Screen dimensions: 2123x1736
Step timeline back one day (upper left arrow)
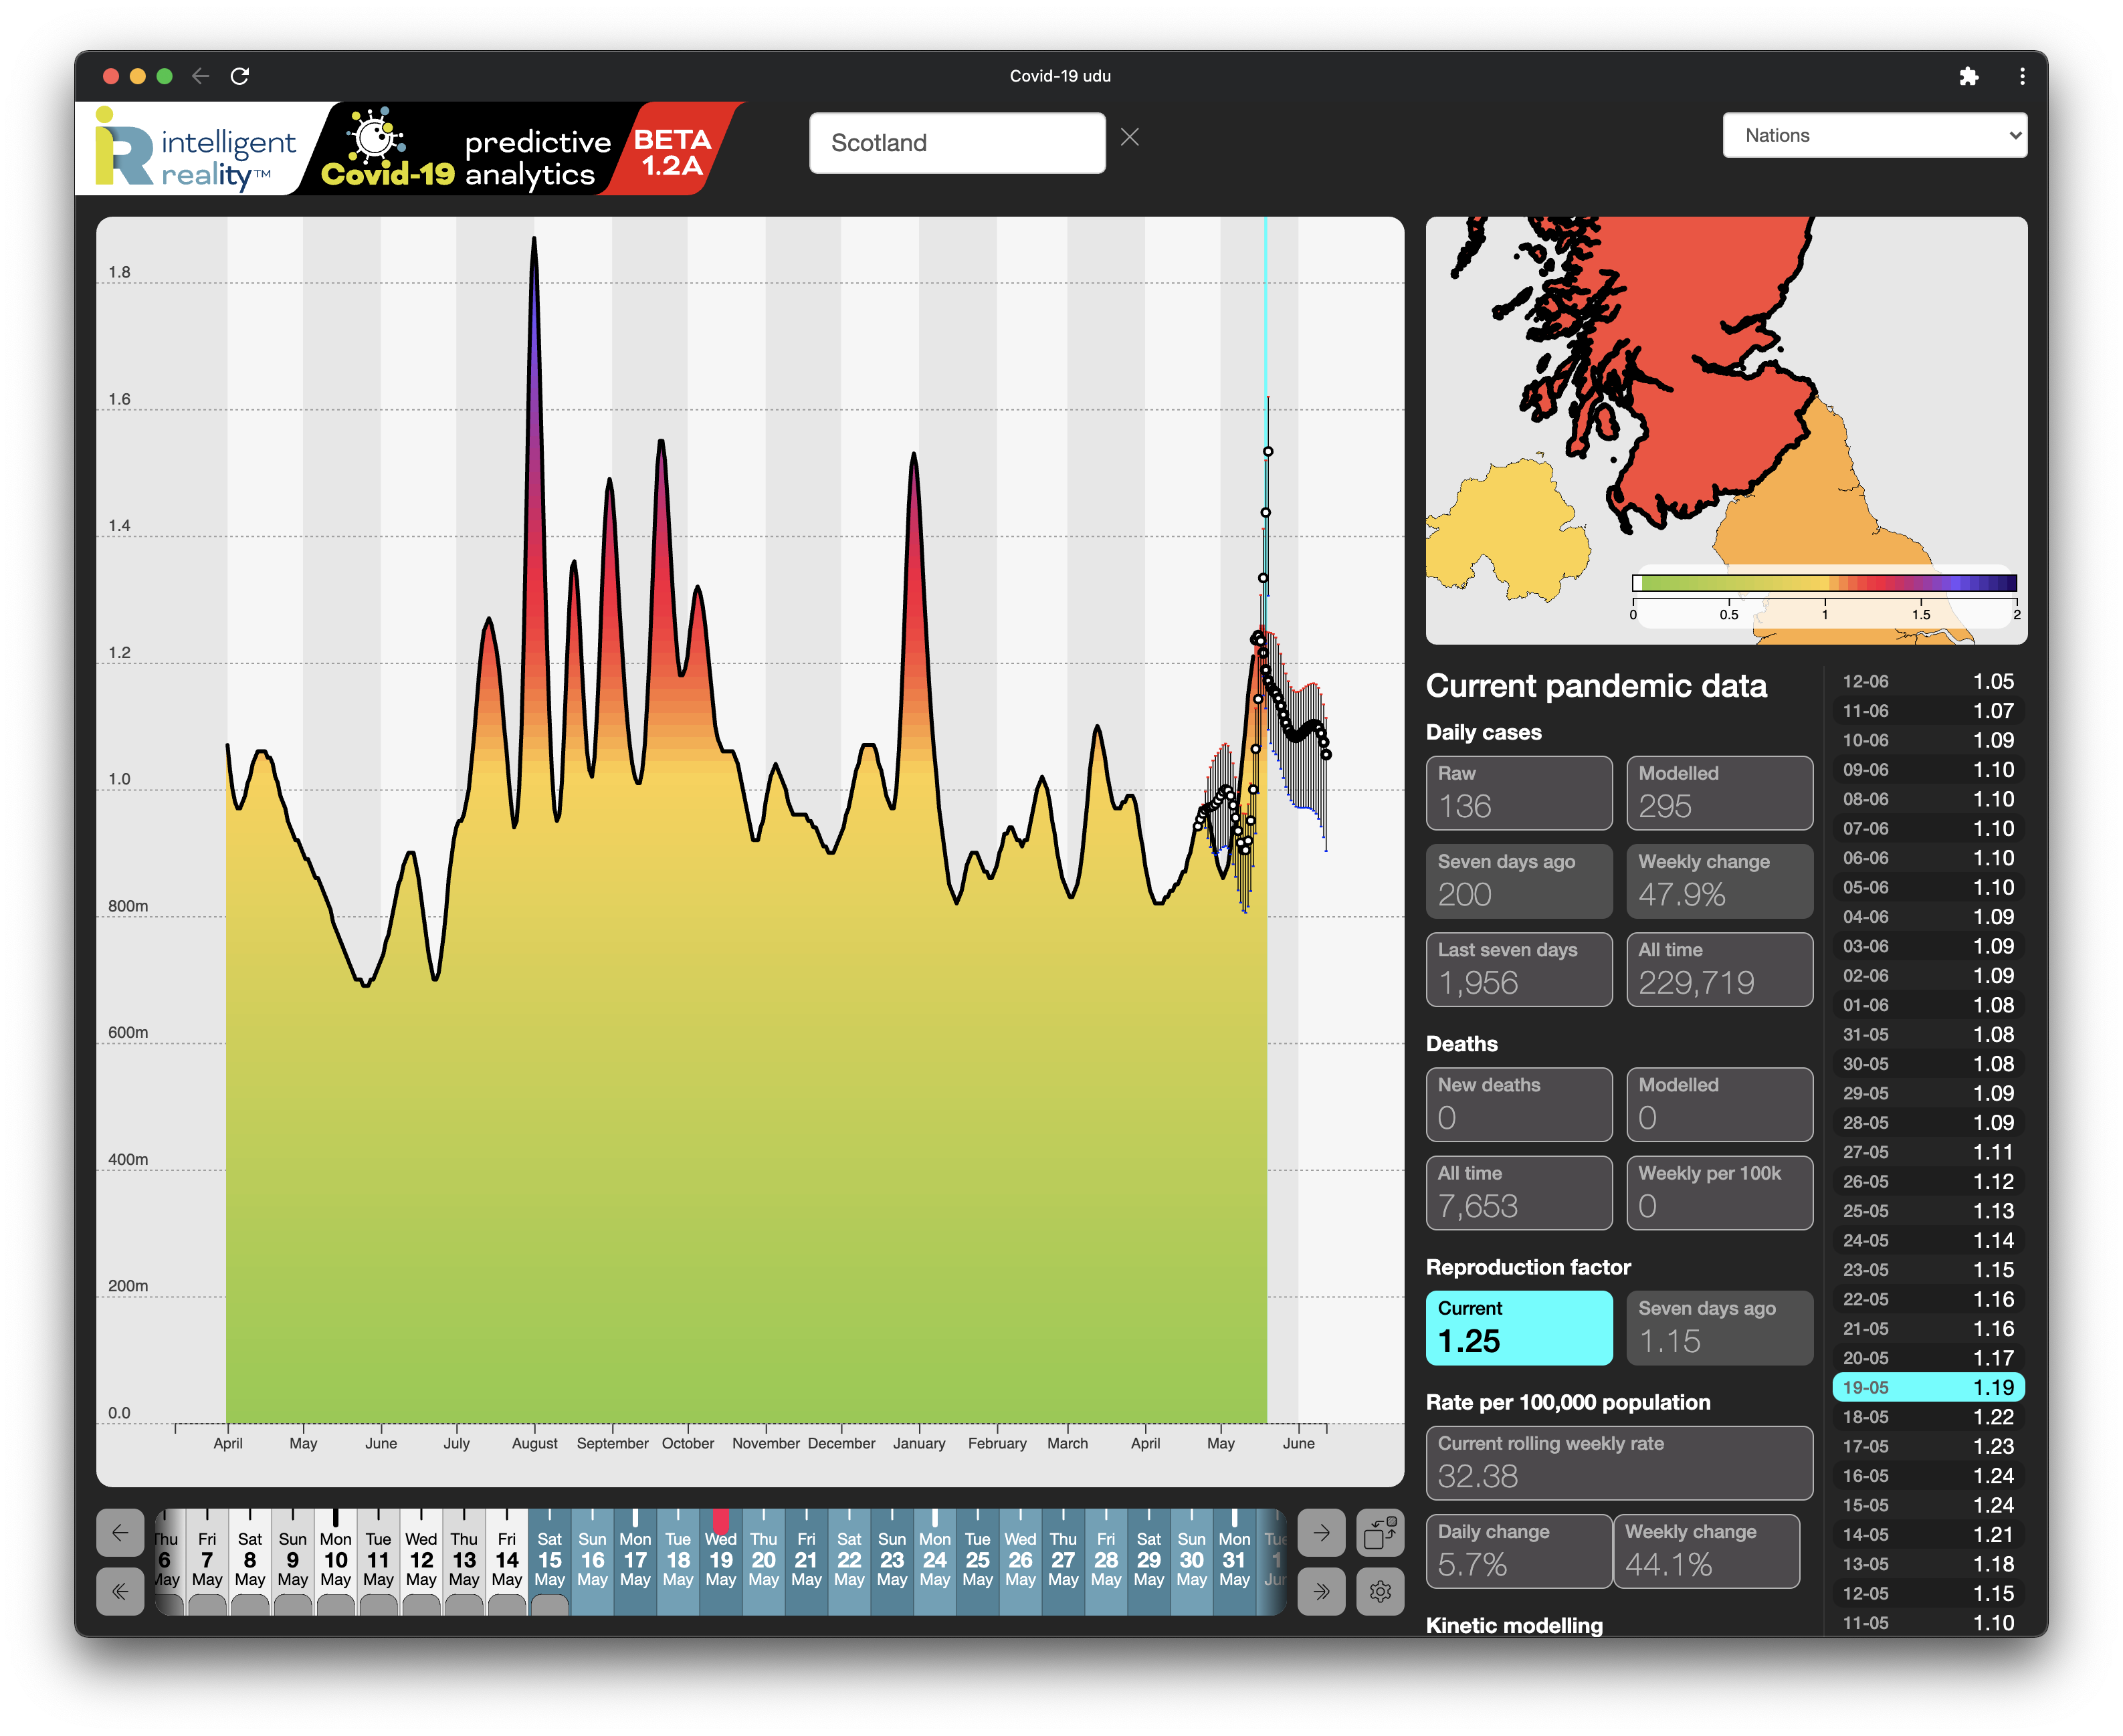[x=120, y=1532]
